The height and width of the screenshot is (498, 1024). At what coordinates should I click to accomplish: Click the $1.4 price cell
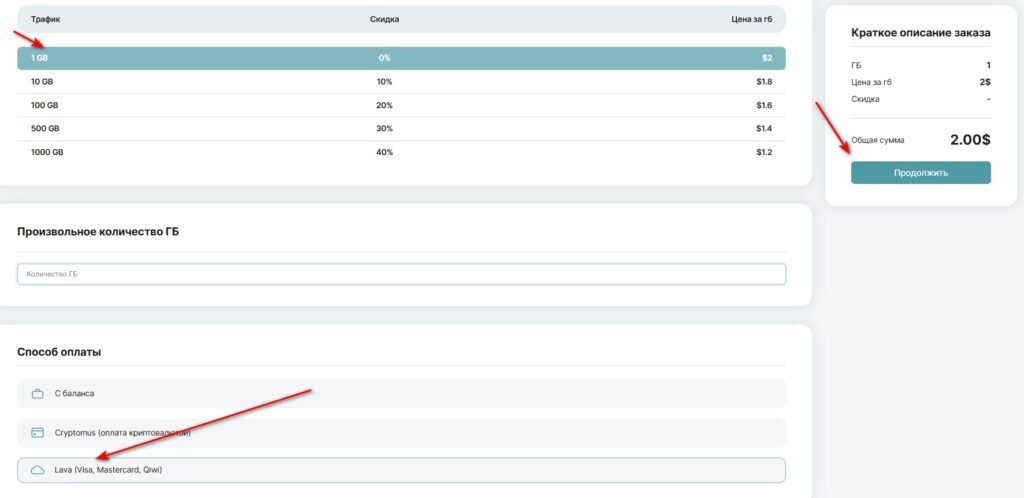763,128
